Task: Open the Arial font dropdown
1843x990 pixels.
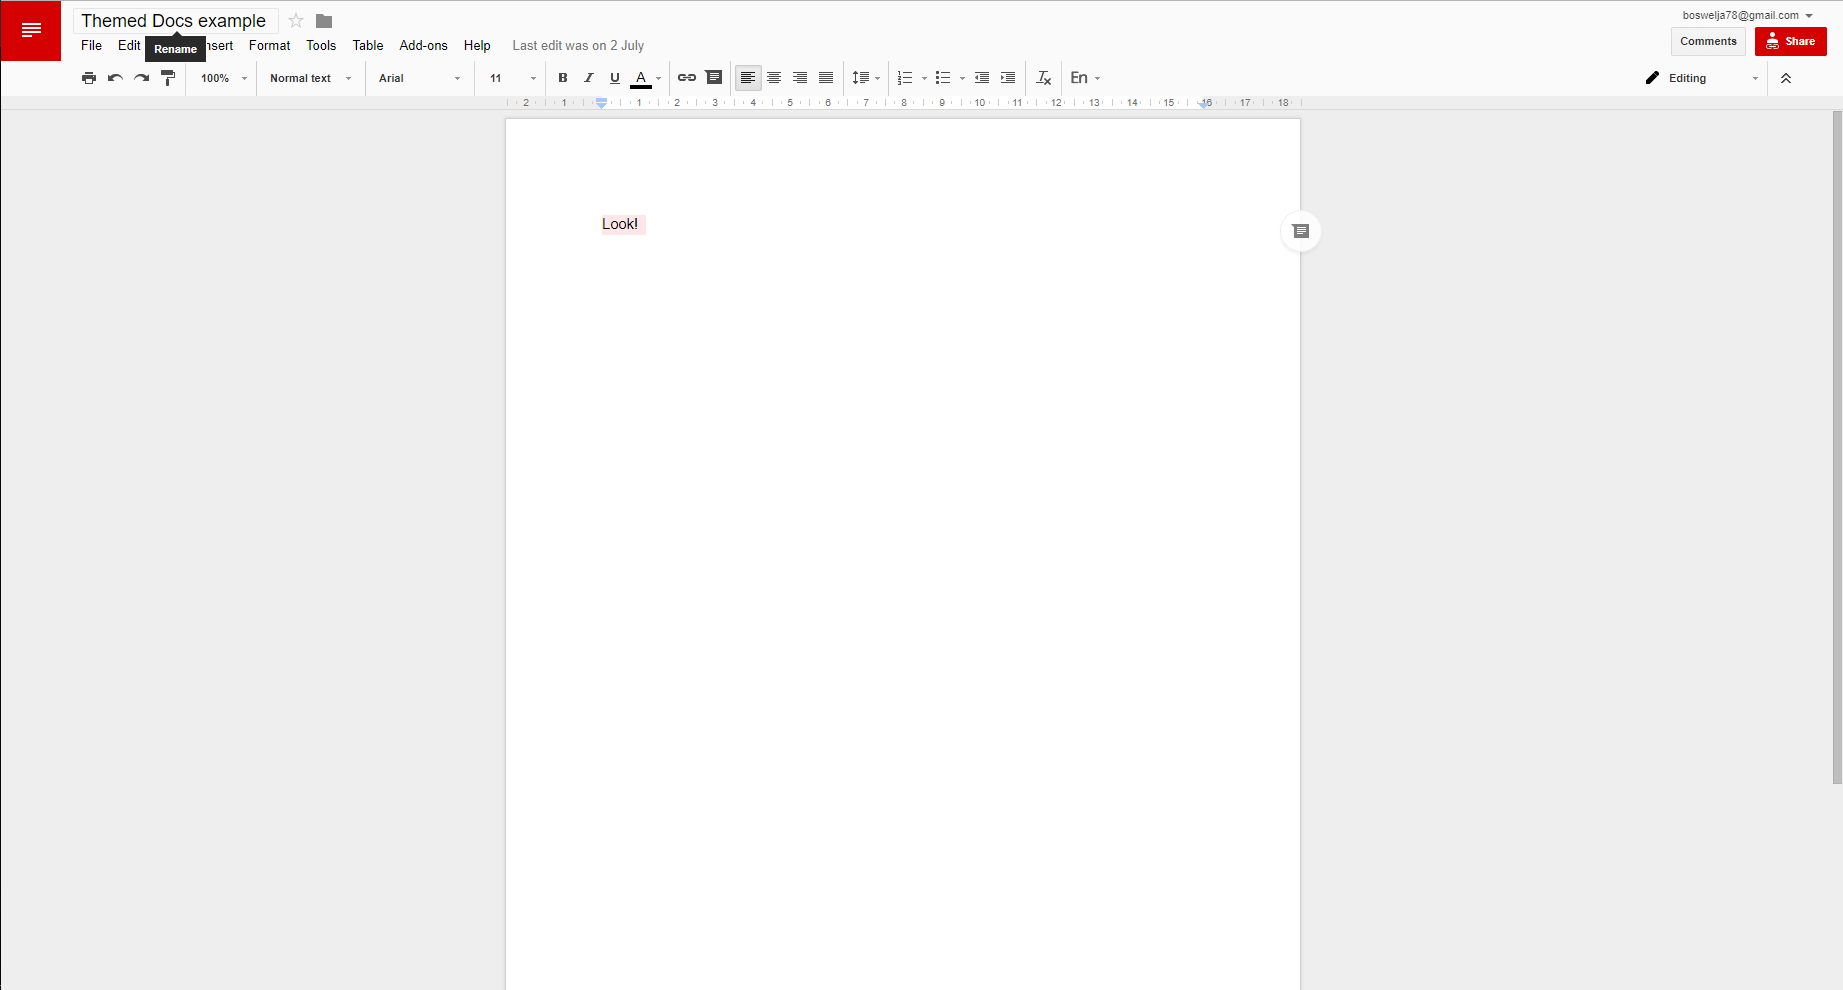Action: (420, 78)
